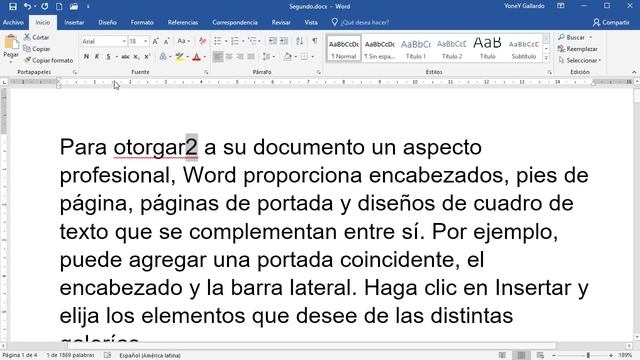Align text to the left
This screenshot has width=640, height=360.
[x=218, y=57]
